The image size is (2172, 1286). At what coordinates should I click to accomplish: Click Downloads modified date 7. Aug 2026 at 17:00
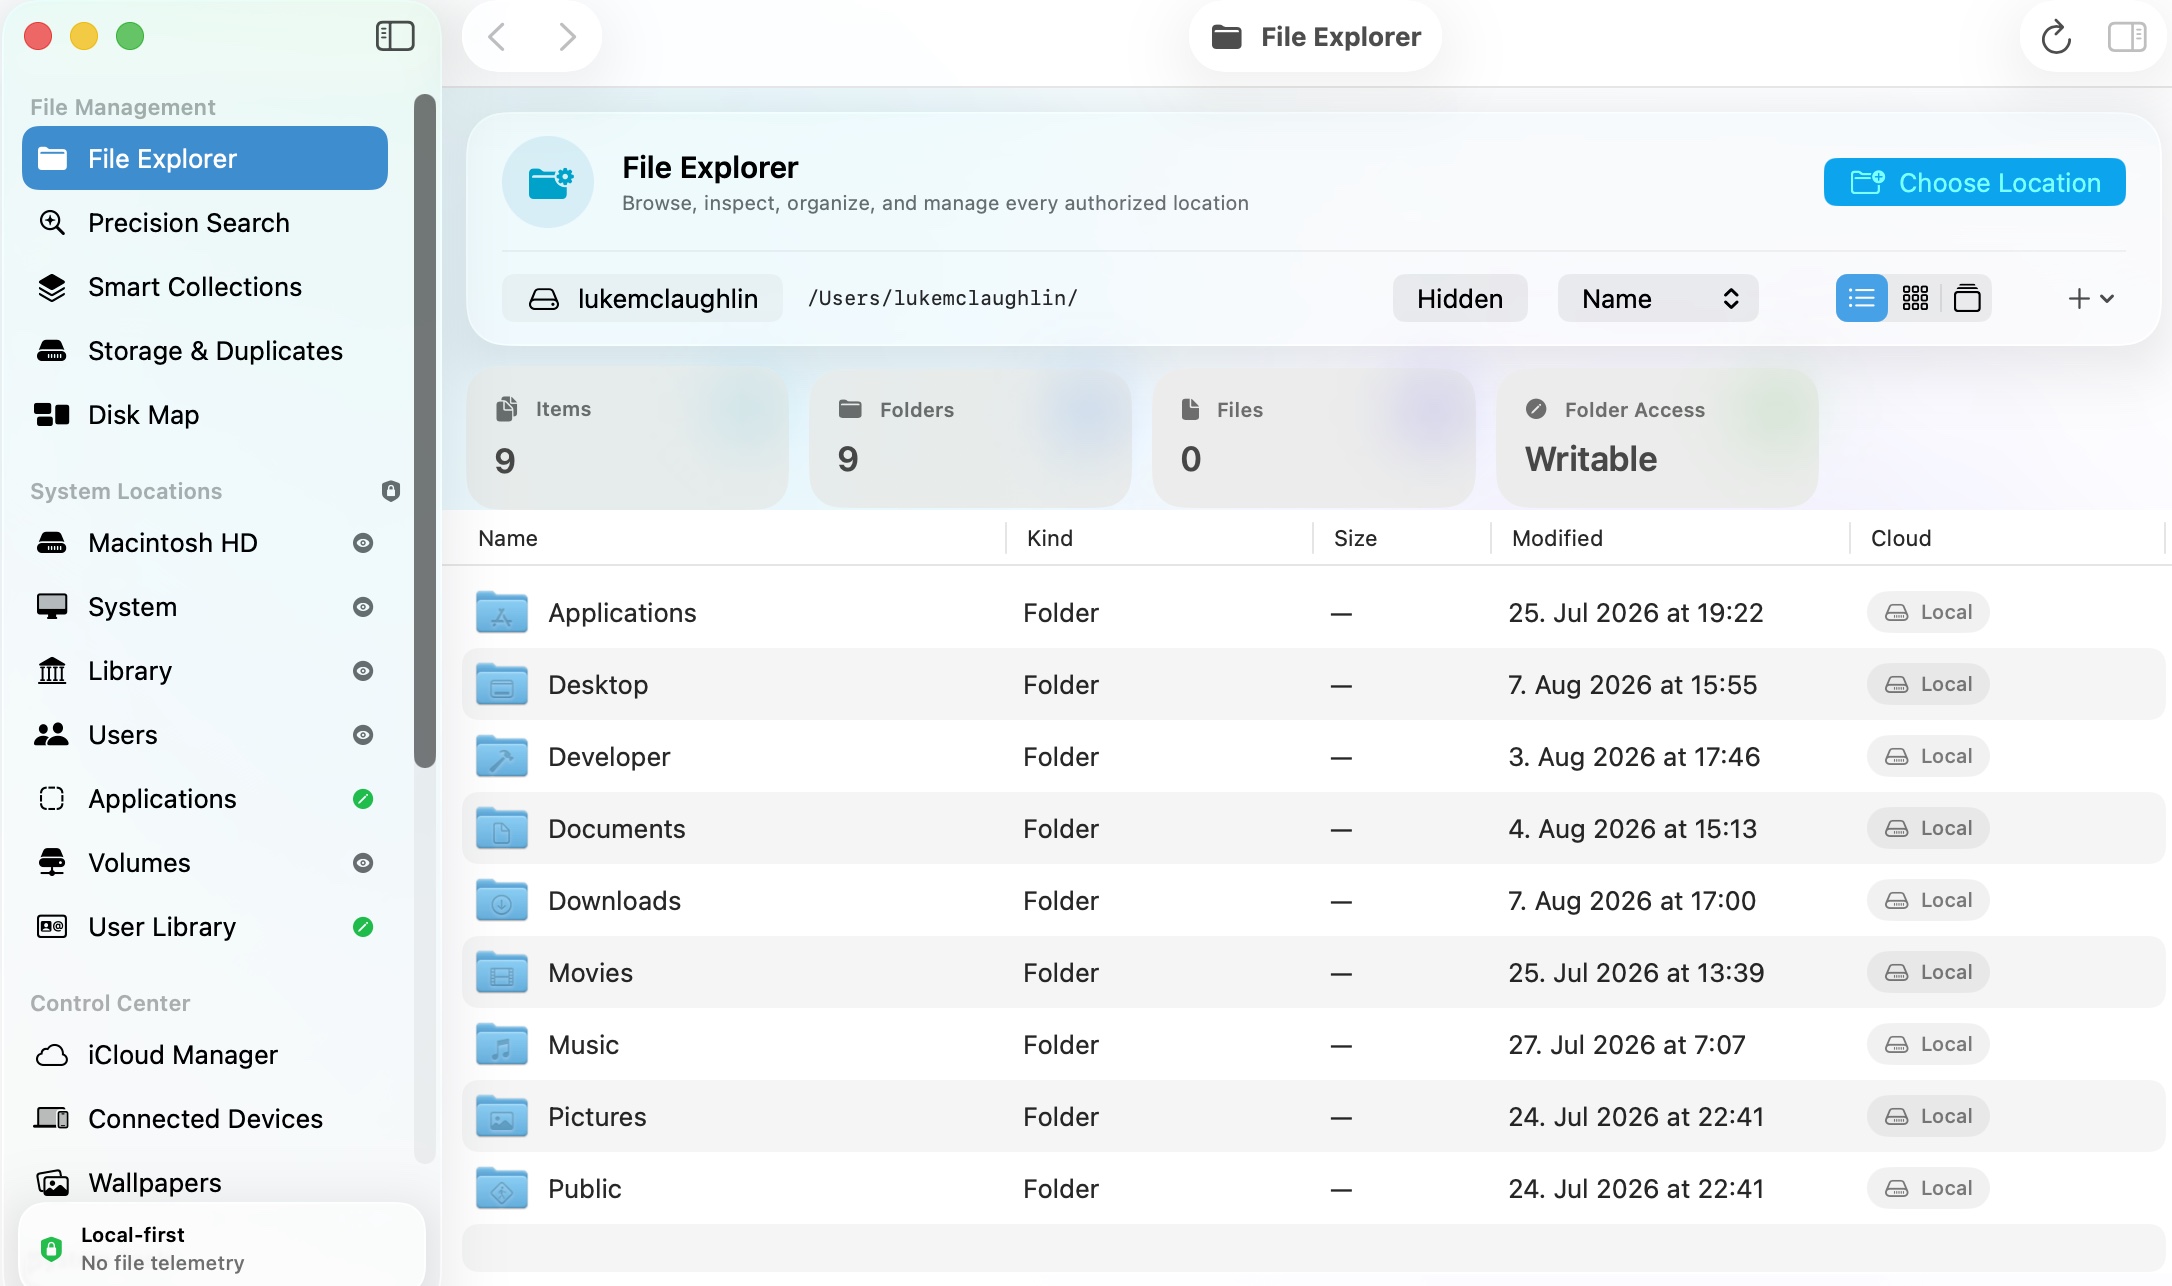coord(1632,900)
